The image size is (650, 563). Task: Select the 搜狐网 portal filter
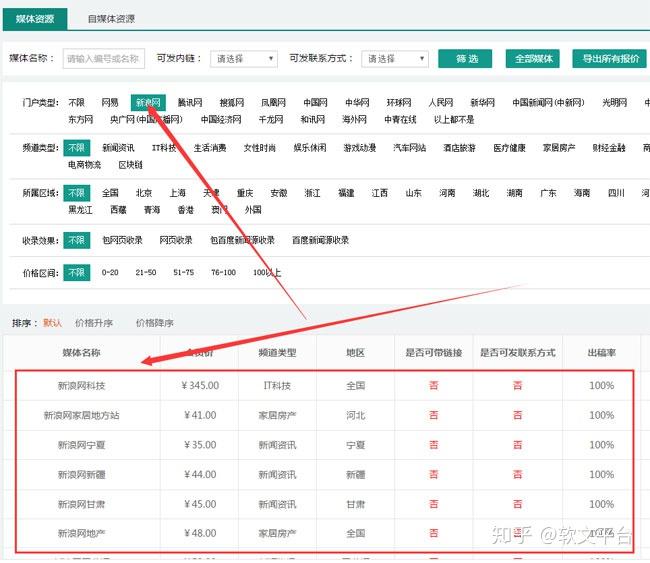point(232,102)
